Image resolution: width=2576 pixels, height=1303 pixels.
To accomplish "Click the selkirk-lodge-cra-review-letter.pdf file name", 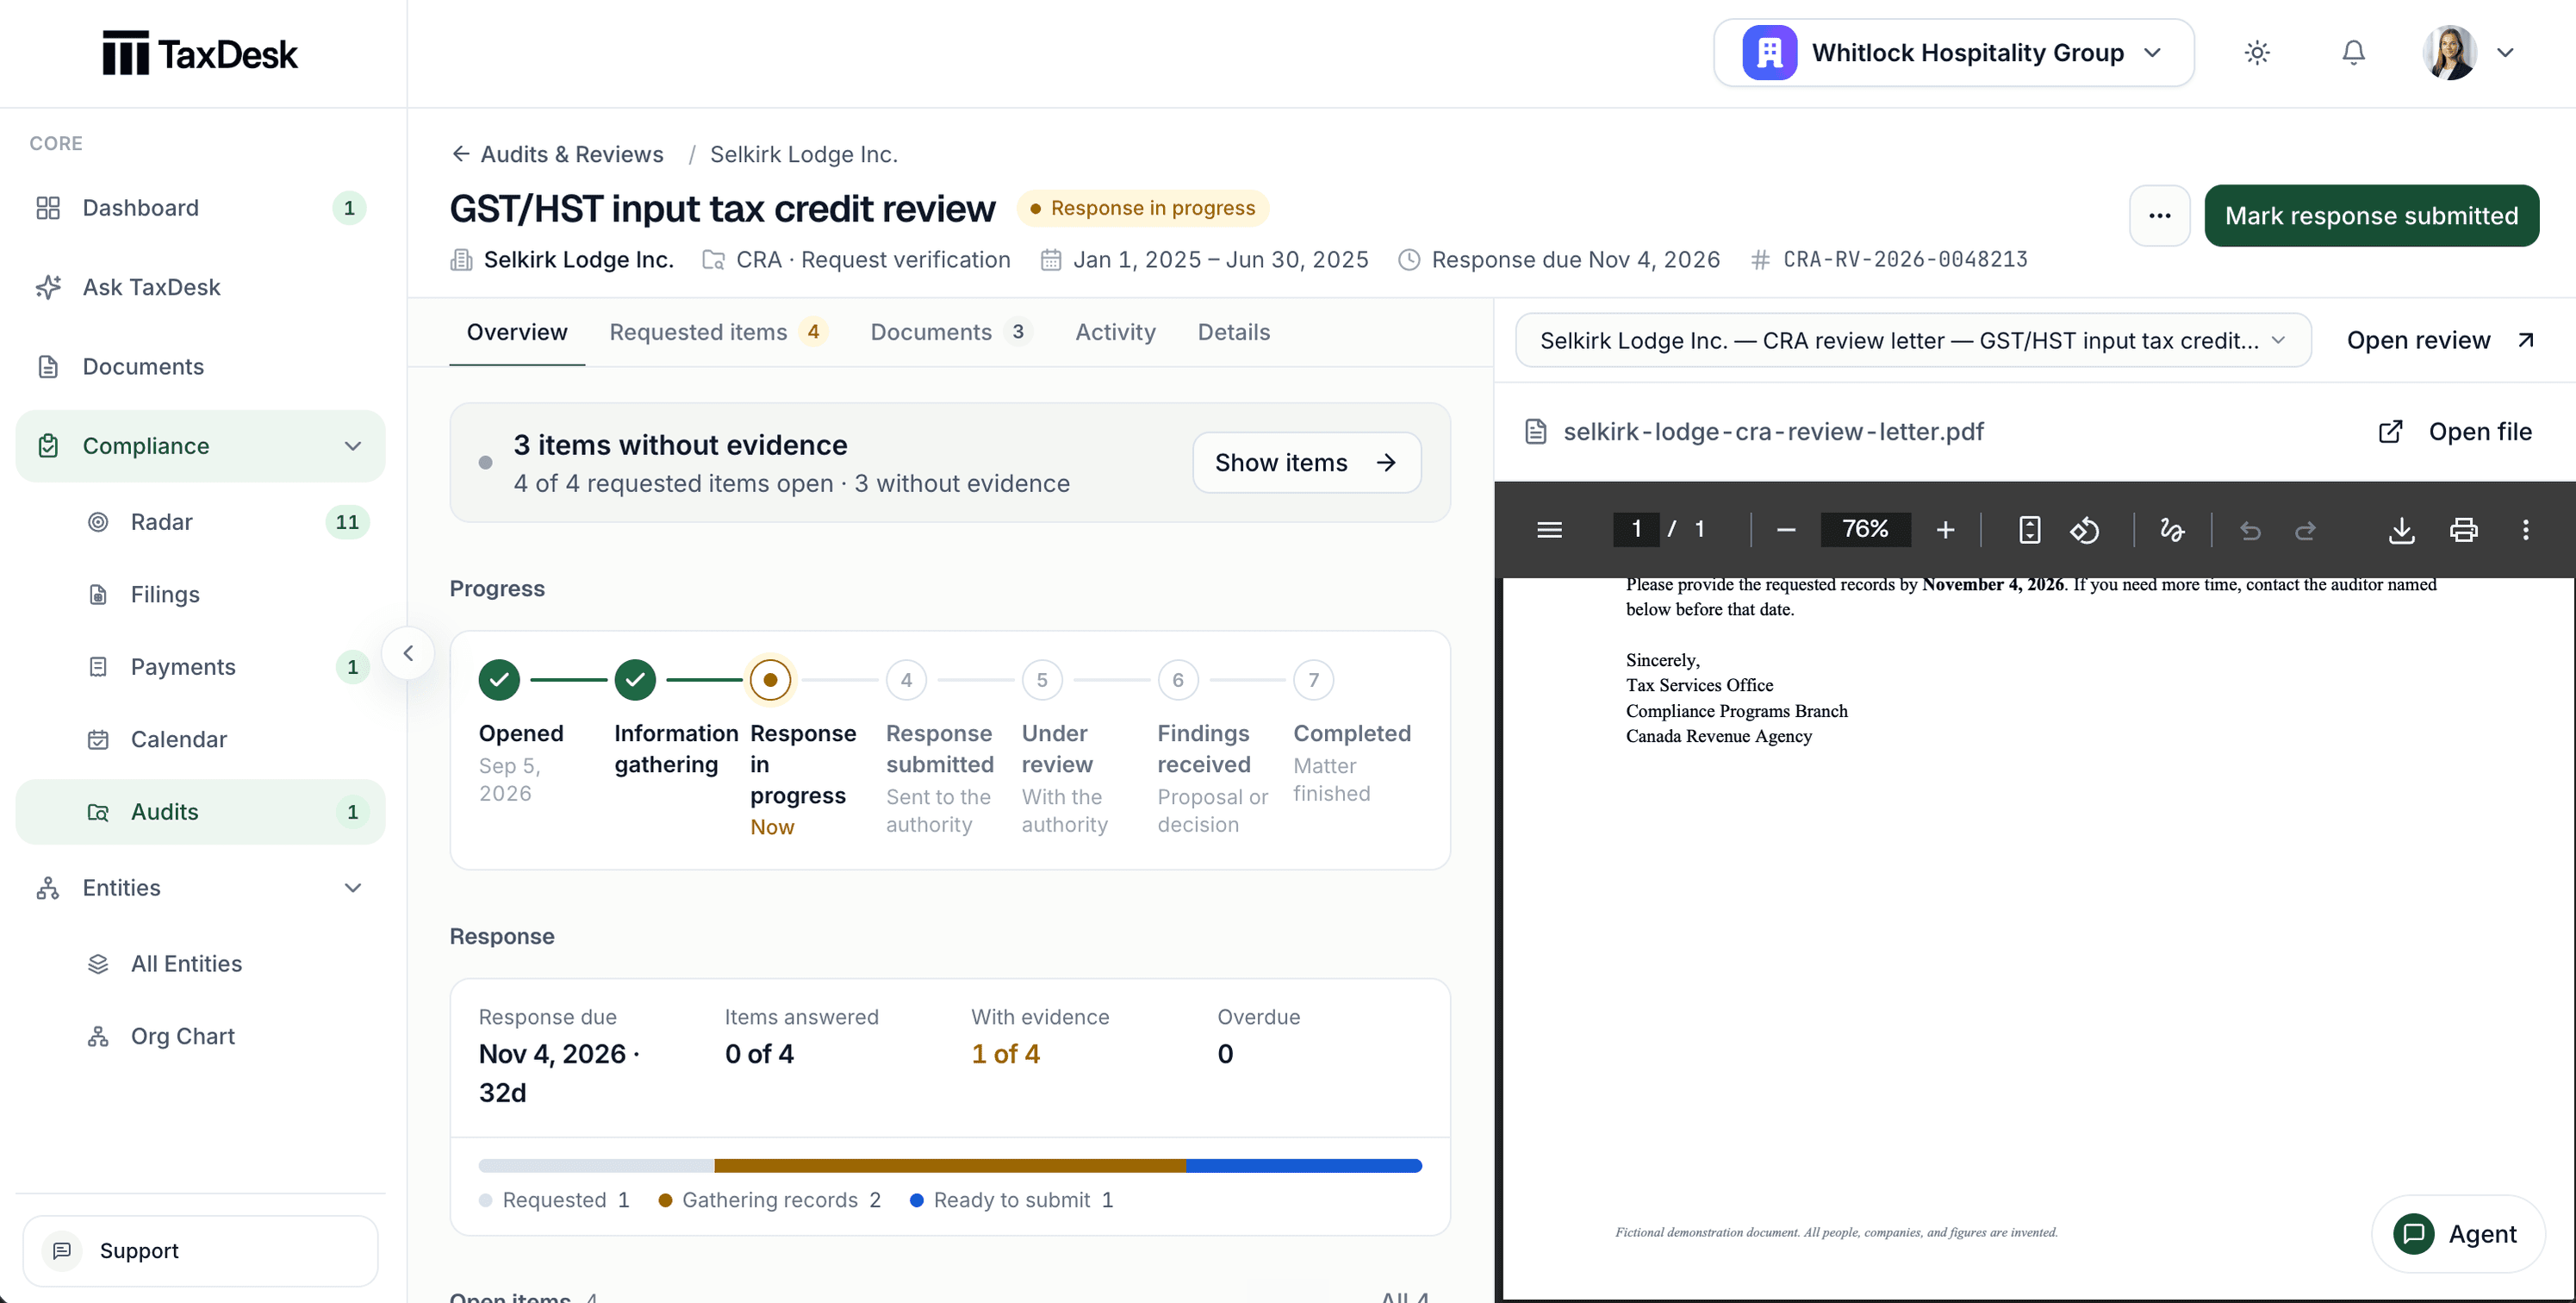I will pos(1773,432).
